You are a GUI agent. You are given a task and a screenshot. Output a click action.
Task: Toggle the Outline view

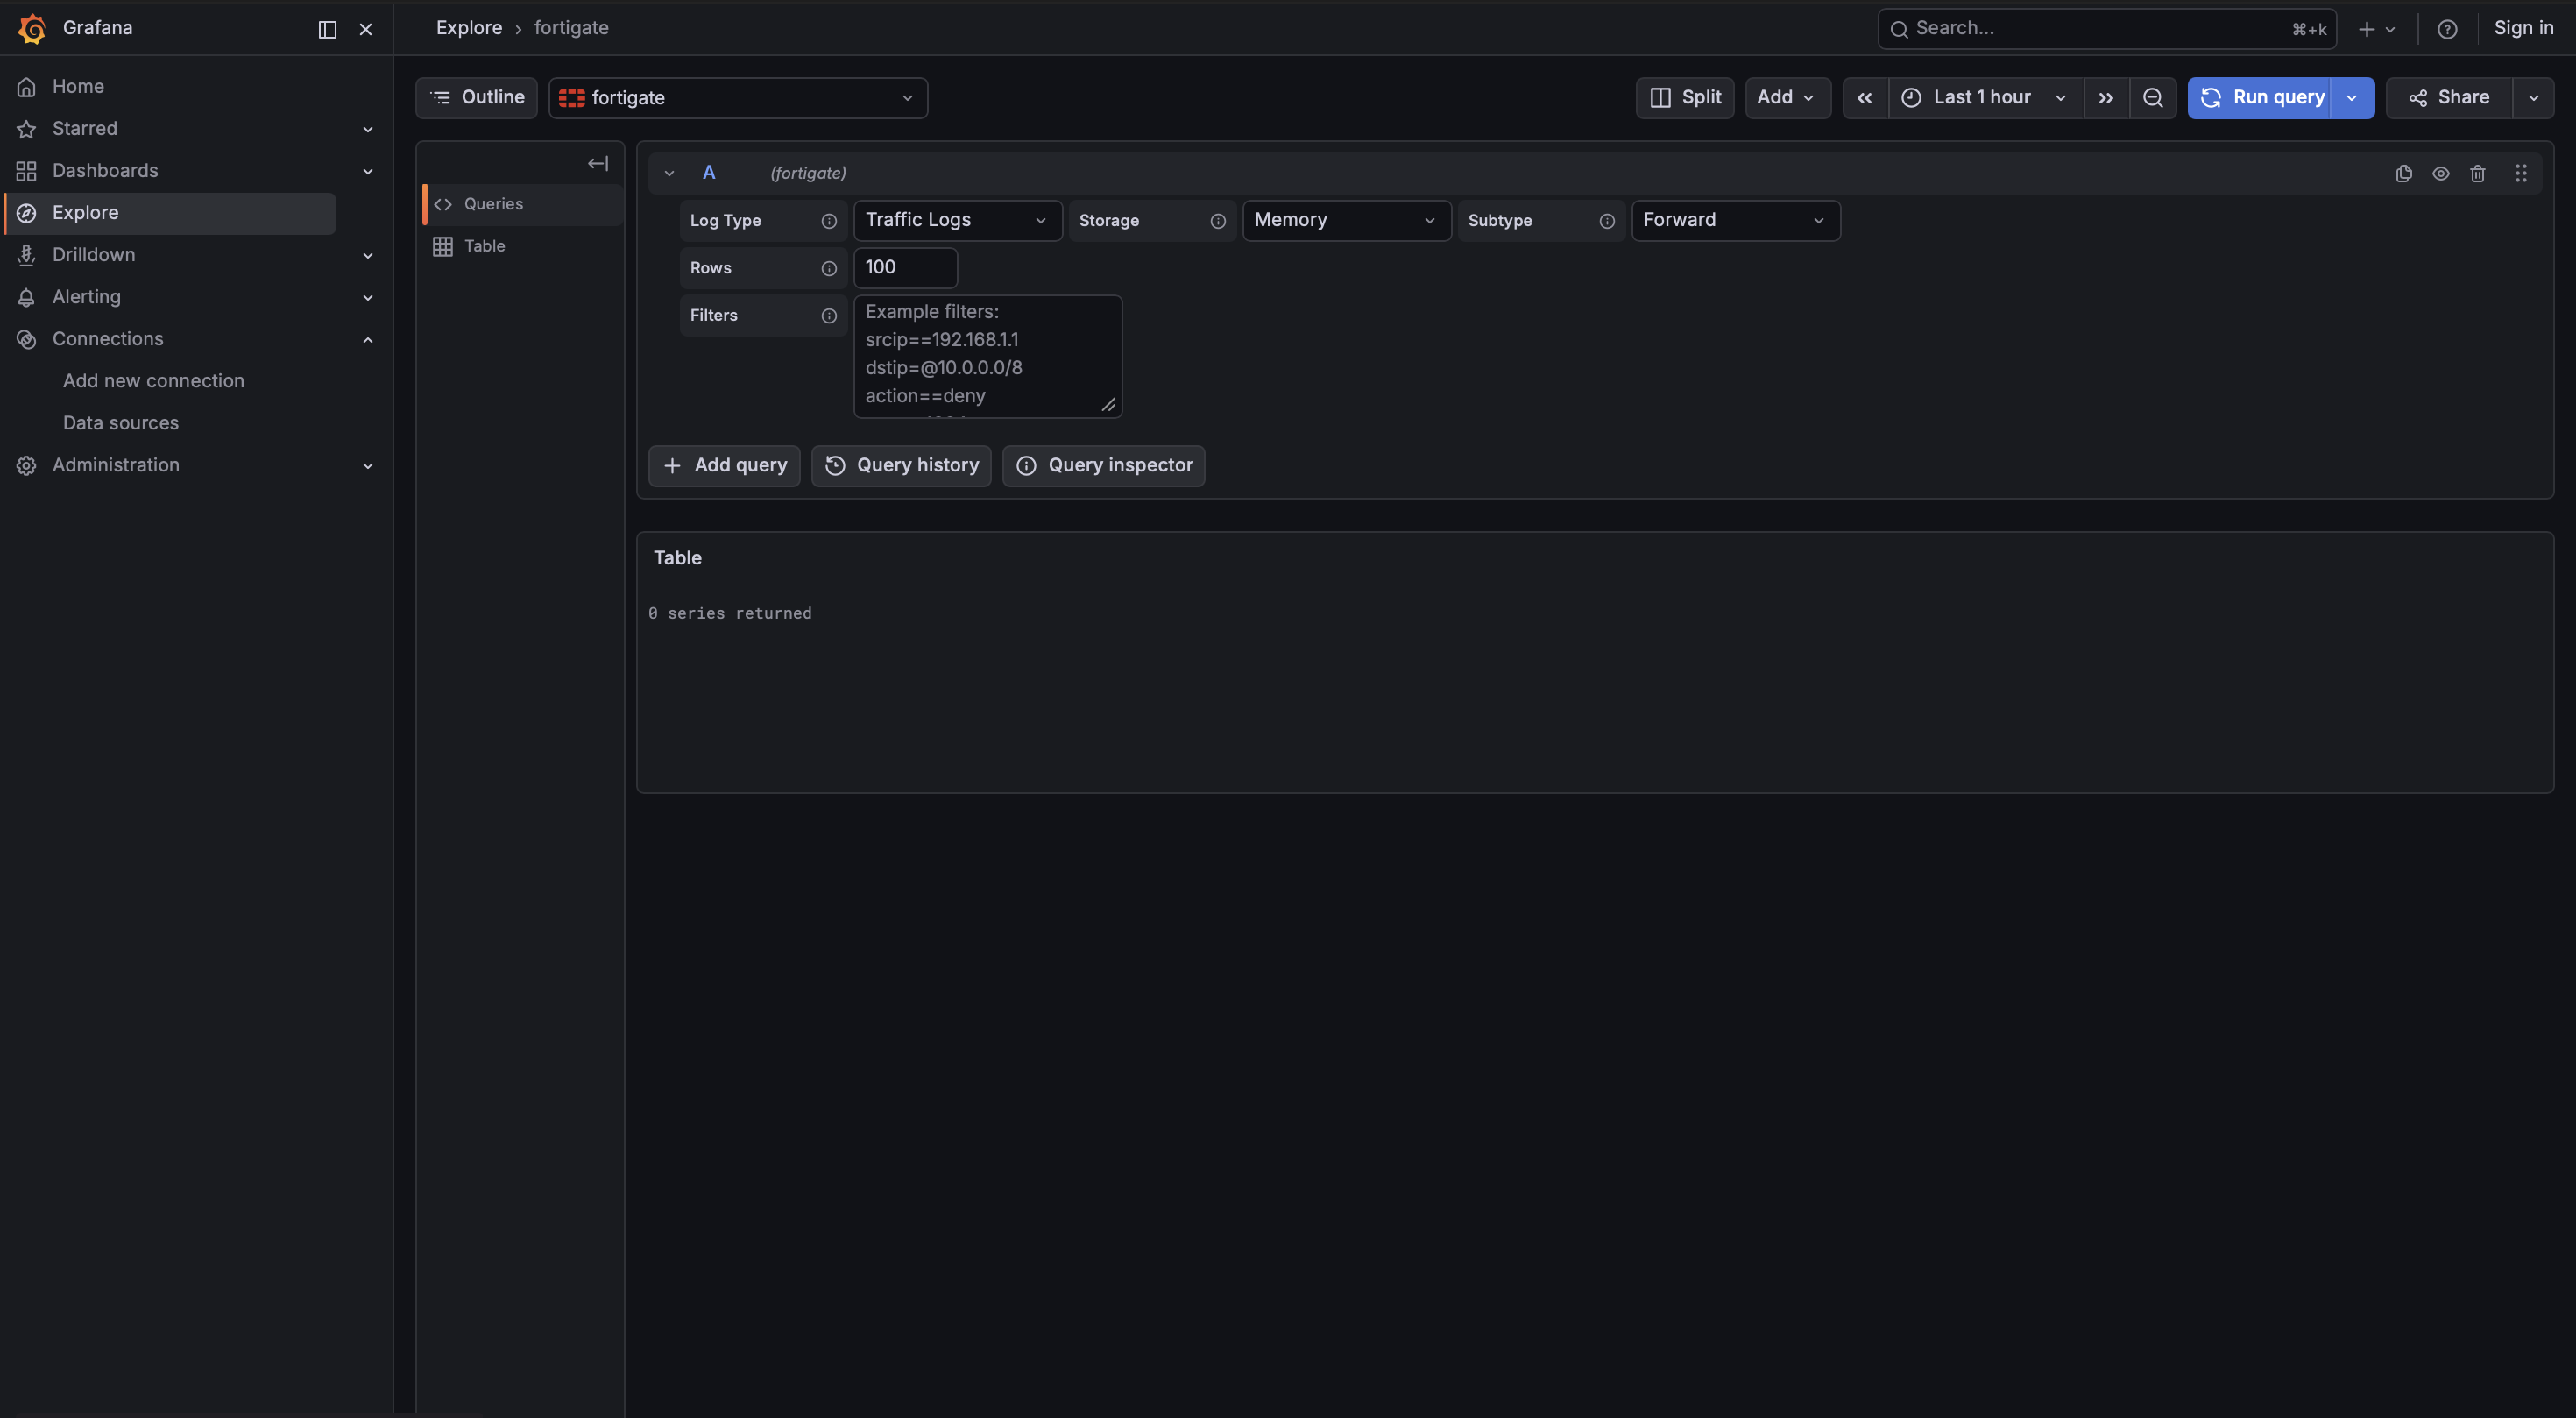click(476, 97)
